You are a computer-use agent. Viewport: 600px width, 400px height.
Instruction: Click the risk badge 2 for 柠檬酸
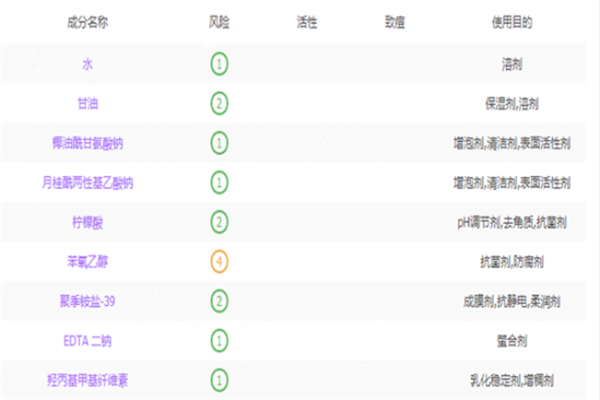pos(219,221)
